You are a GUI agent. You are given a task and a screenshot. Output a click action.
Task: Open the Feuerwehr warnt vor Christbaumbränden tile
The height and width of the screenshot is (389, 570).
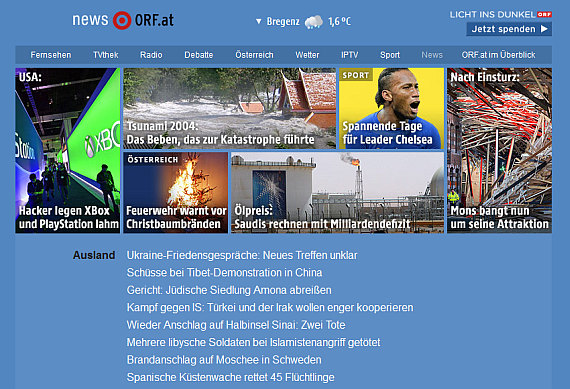click(x=176, y=193)
